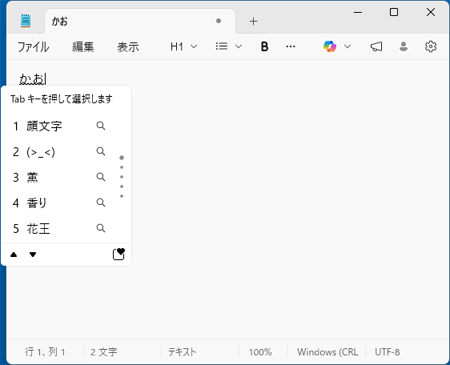Open the emoji panel heart icon
Screen dimensions: 450x365
tap(119, 254)
